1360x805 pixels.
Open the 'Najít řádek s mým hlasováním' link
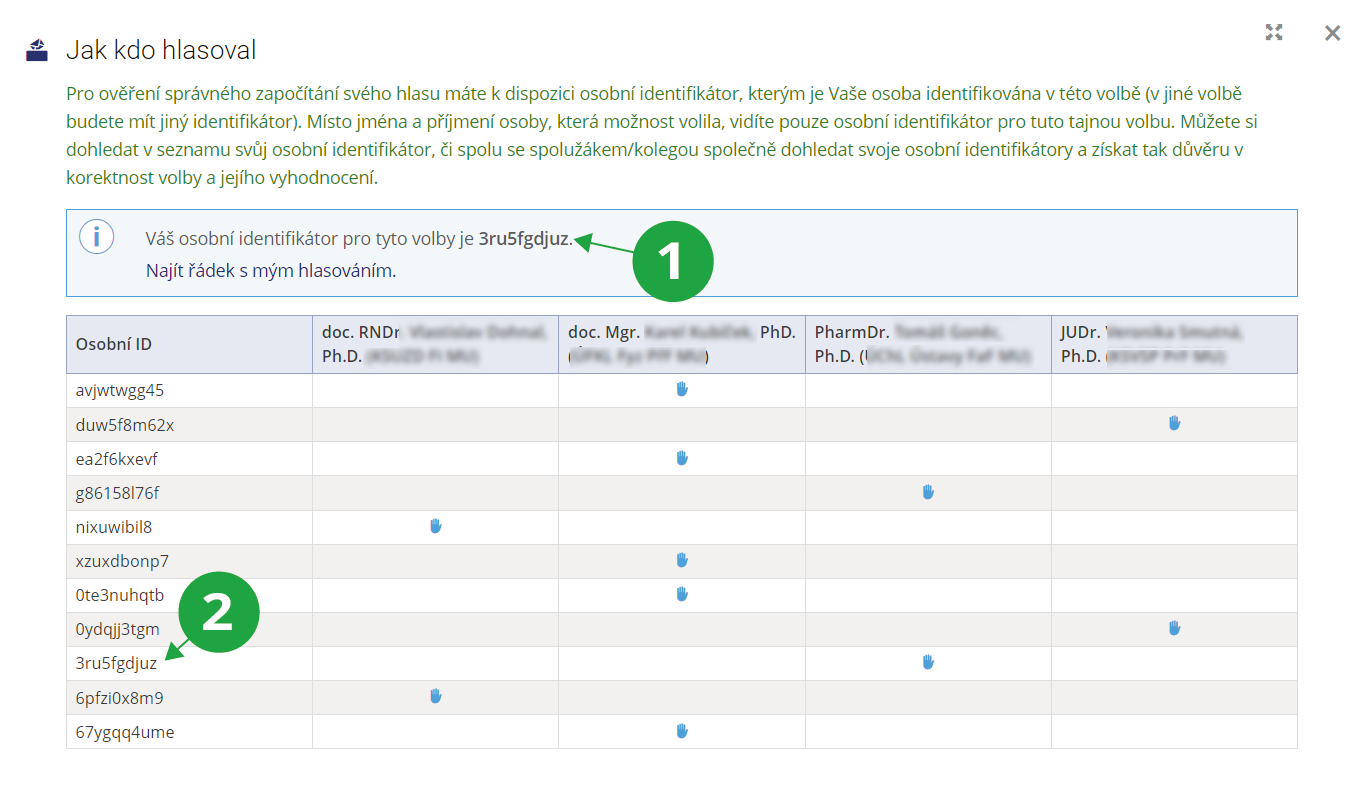click(x=270, y=270)
